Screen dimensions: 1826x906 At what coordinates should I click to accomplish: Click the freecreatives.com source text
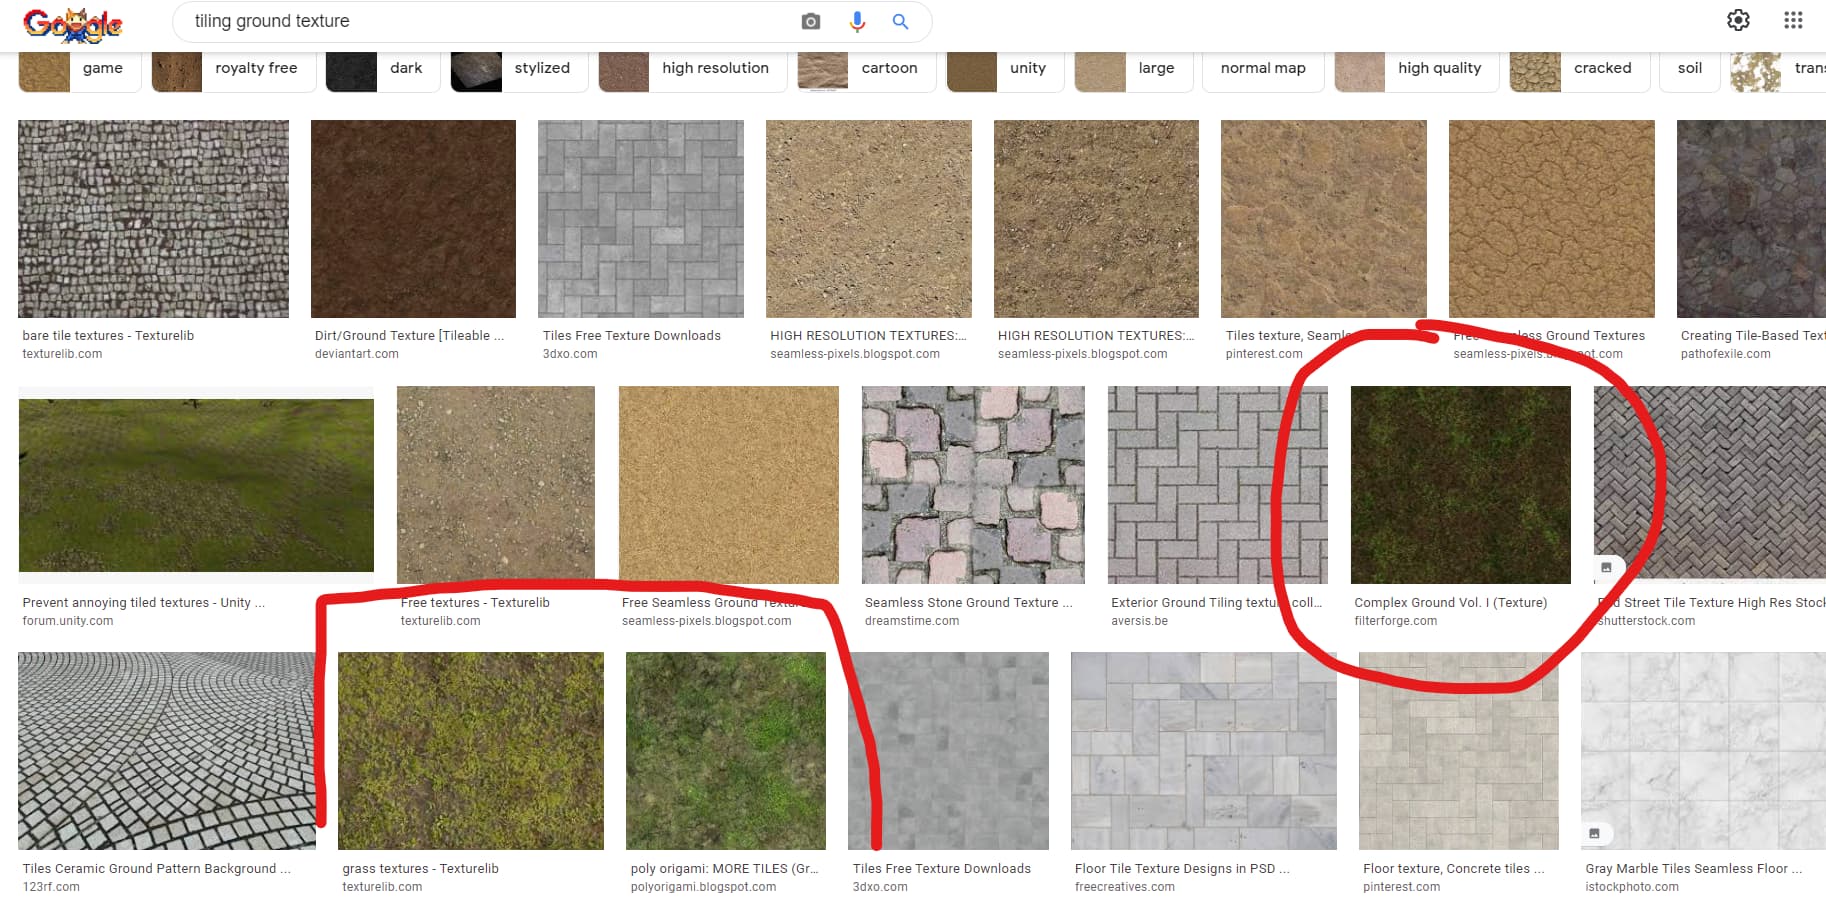pyautogui.click(x=1125, y=887)
